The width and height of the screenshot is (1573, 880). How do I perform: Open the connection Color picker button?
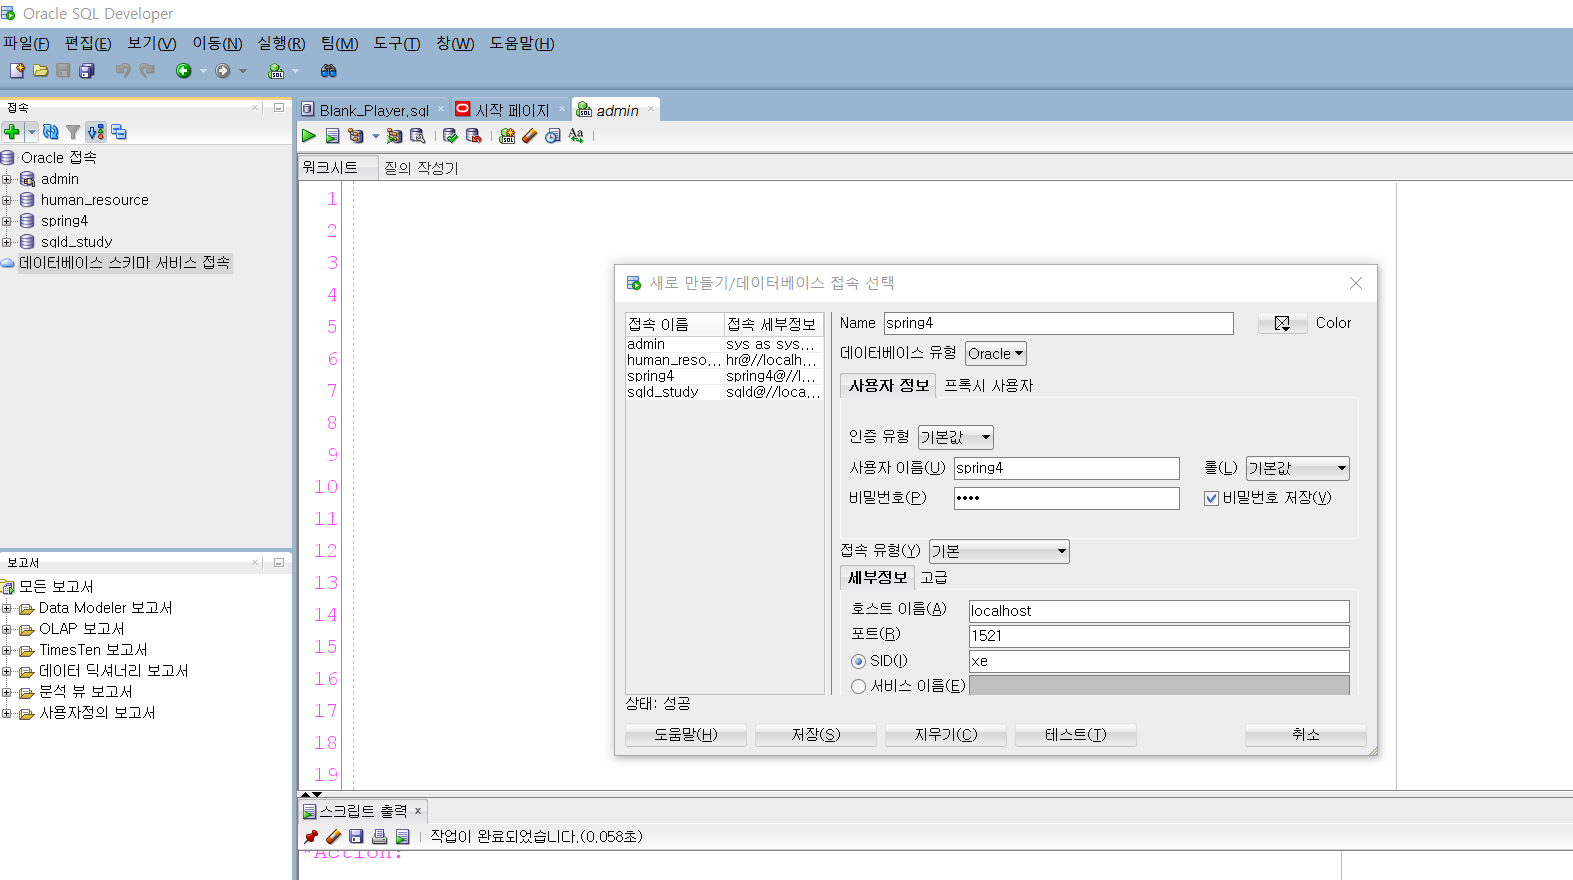1282,323
